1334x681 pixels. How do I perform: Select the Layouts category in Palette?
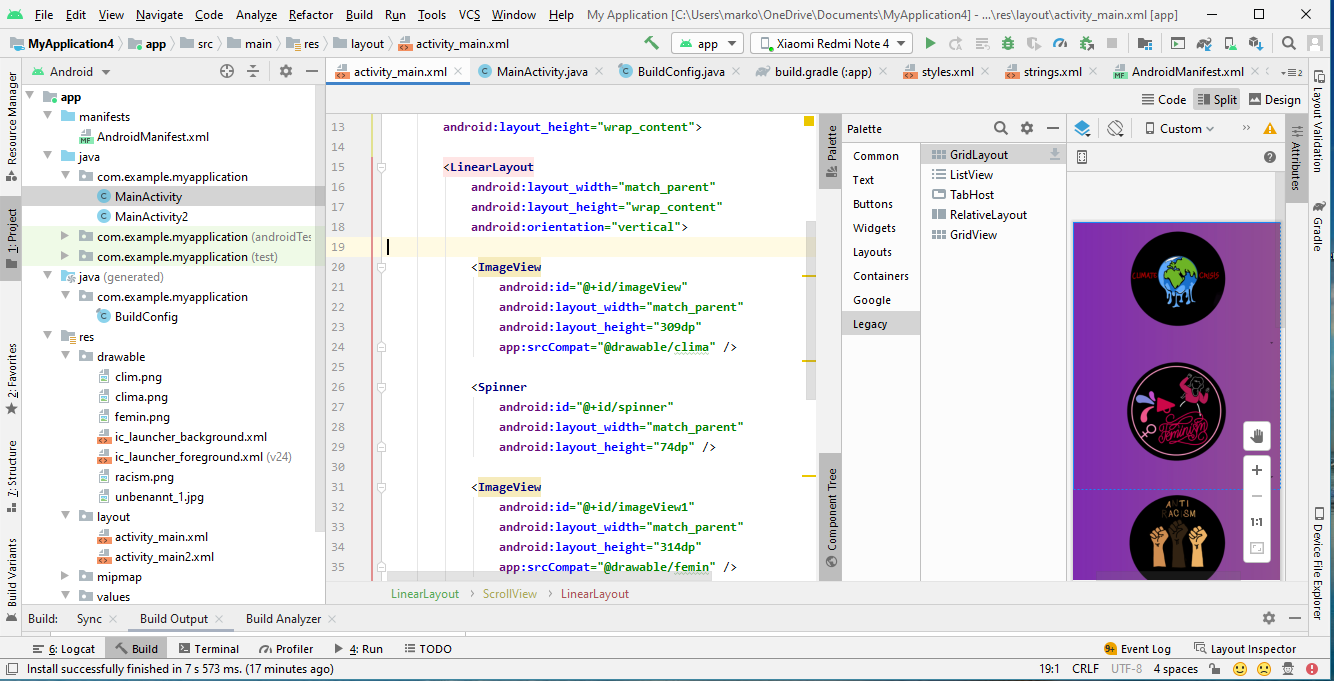[872, 252]
